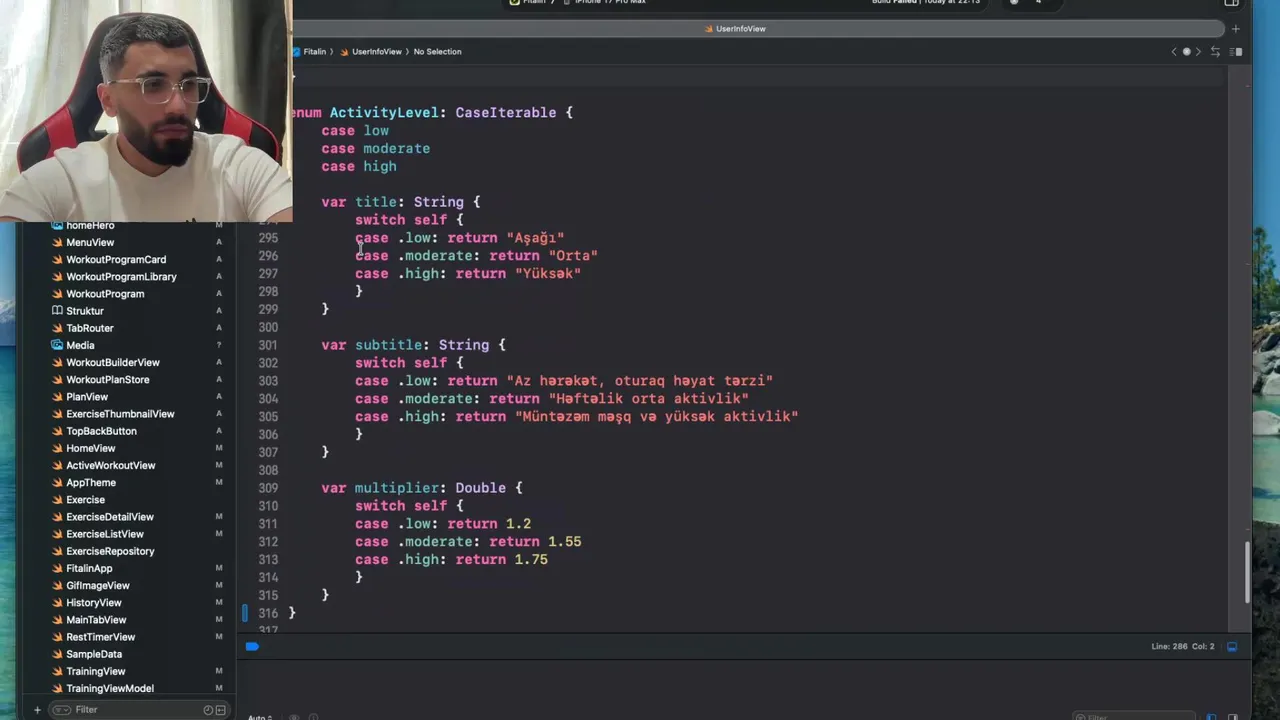
Task: Add a new editor tab with plus
Action: point(1236,29)
